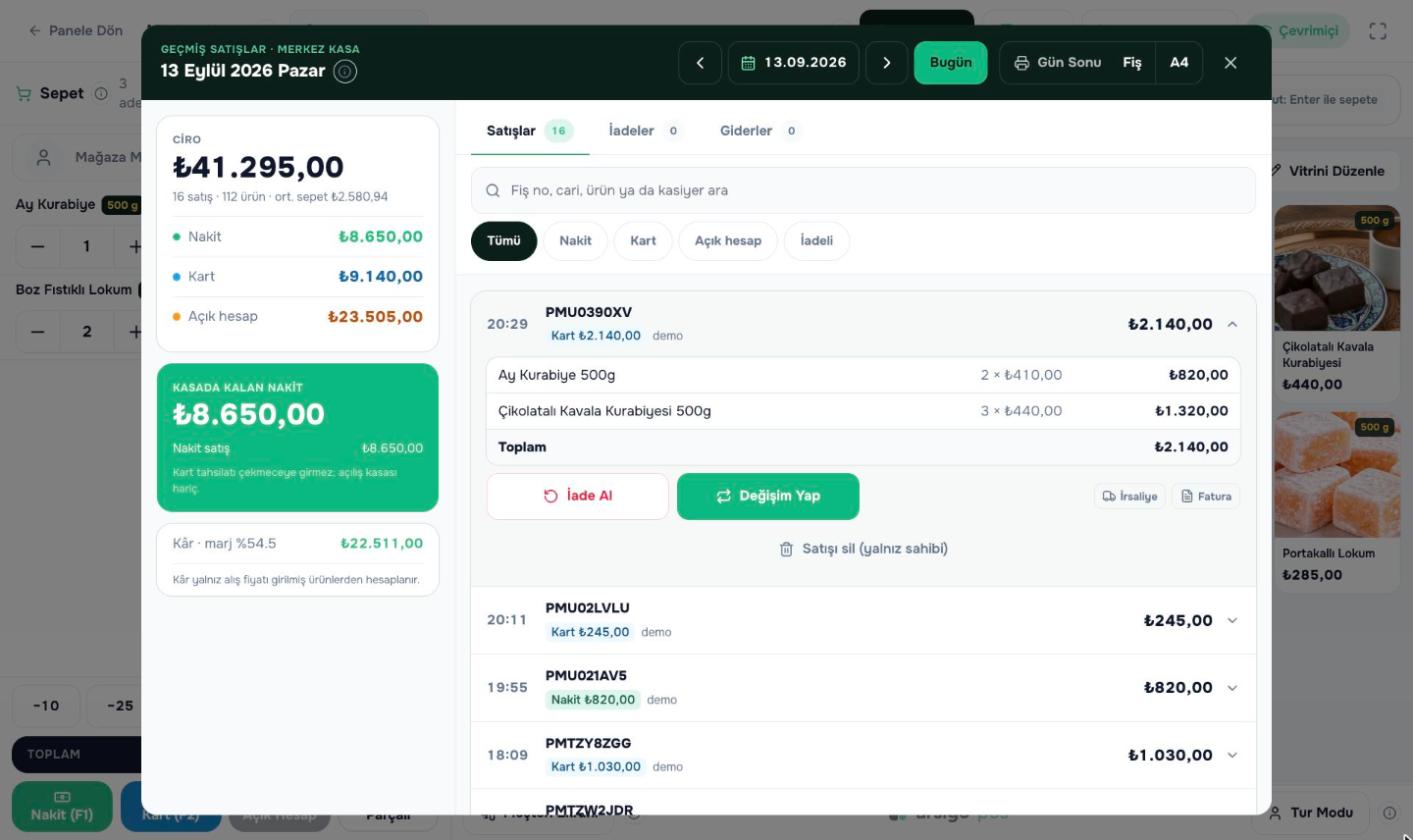Click the Gün Sonu printer button
1413x840 pixels.
pyautogui.click(x=1057, y=63)
